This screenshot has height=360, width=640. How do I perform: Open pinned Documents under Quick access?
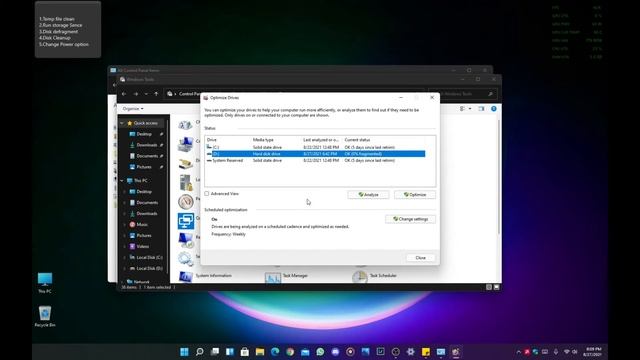pyautogui.click(x=147, y=156)
